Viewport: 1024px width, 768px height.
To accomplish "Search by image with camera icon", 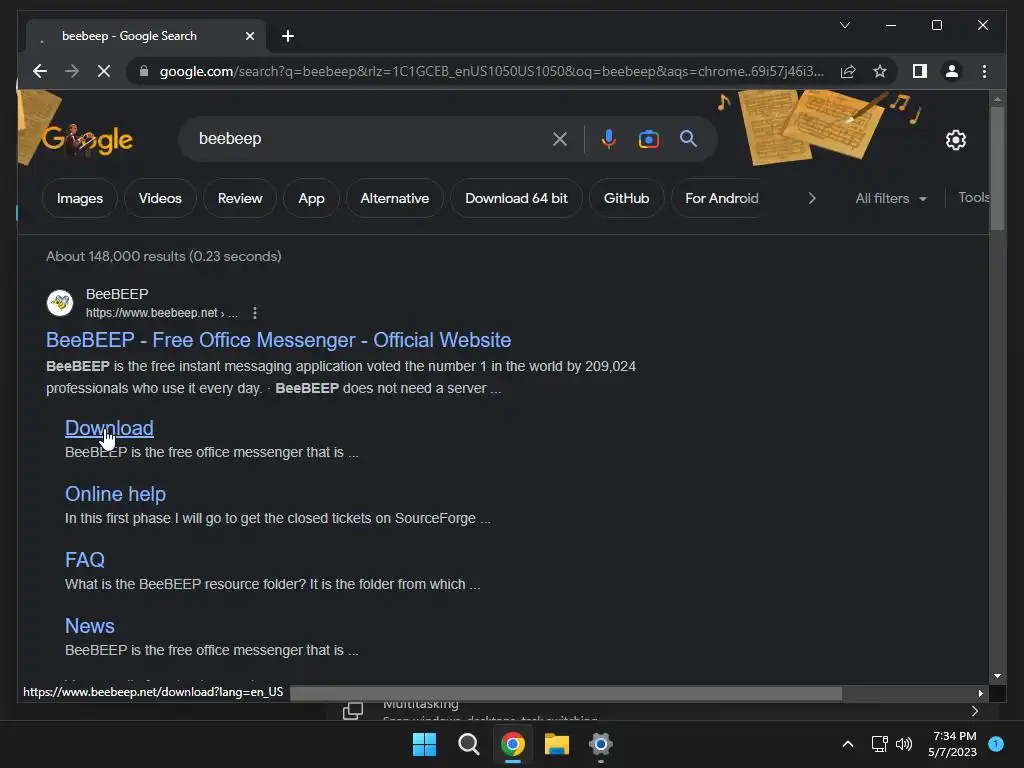I will (648, 138).
